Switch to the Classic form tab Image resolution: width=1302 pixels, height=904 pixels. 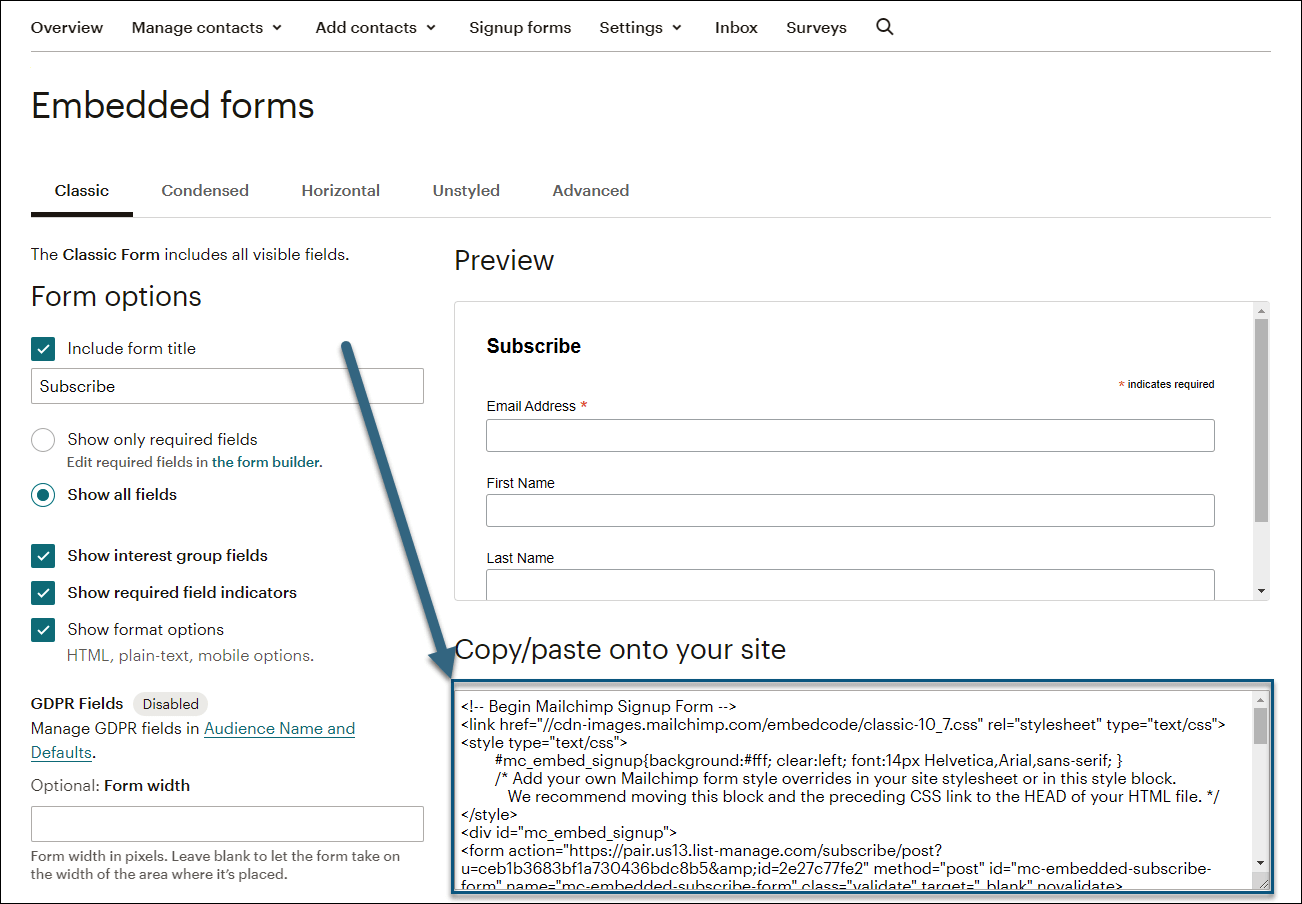point(82,190)
